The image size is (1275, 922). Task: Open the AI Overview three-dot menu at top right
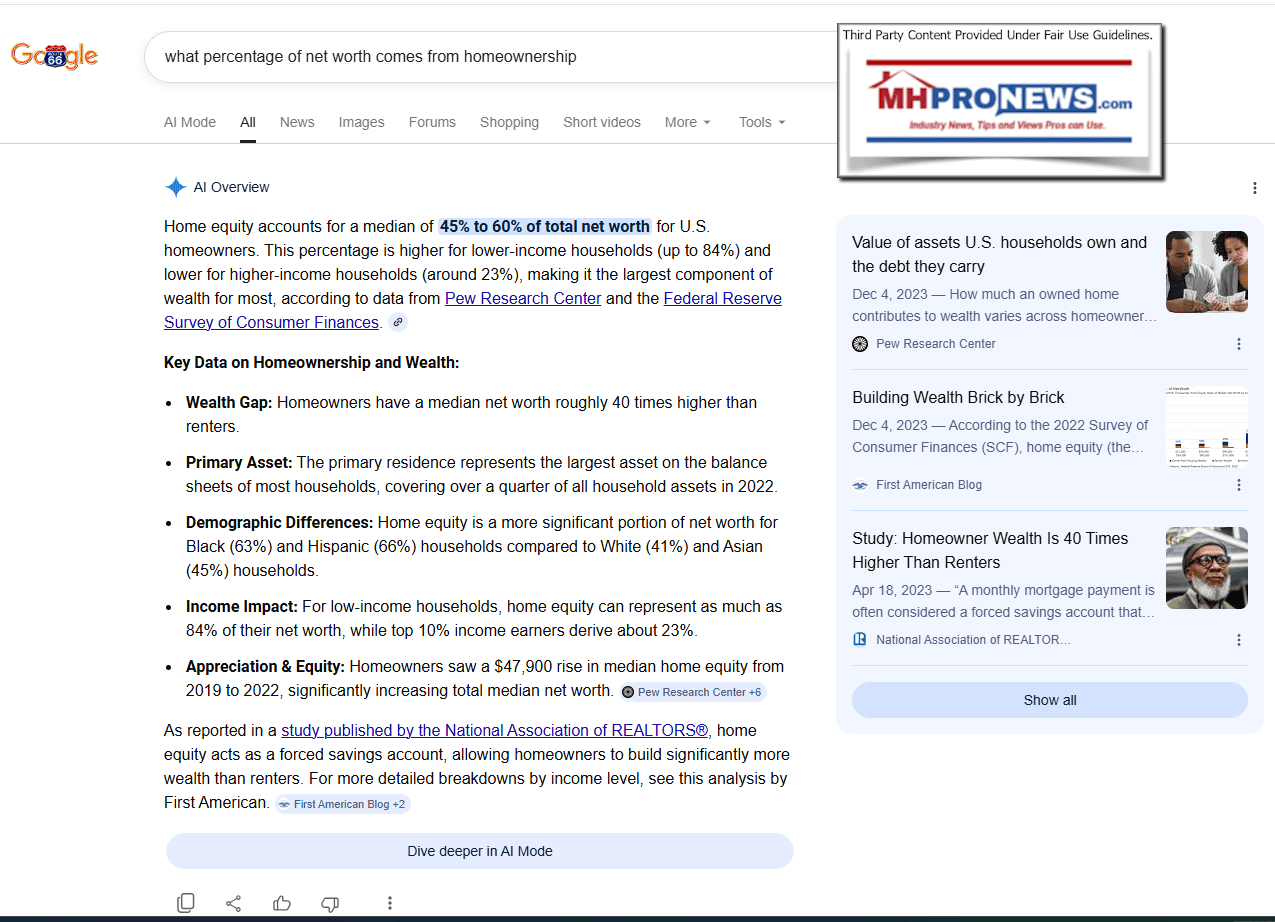pos(1255,188)
